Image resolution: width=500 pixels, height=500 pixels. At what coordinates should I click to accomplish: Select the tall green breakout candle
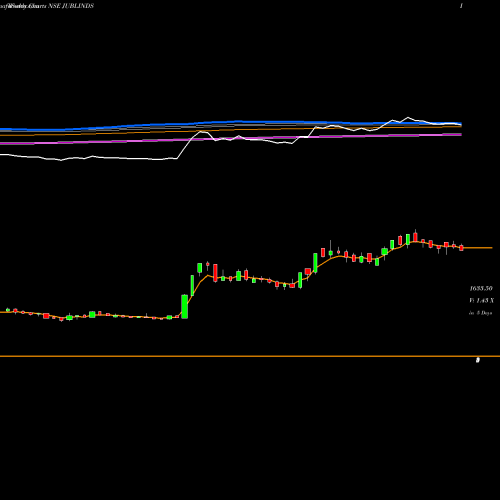coord(184,306)
